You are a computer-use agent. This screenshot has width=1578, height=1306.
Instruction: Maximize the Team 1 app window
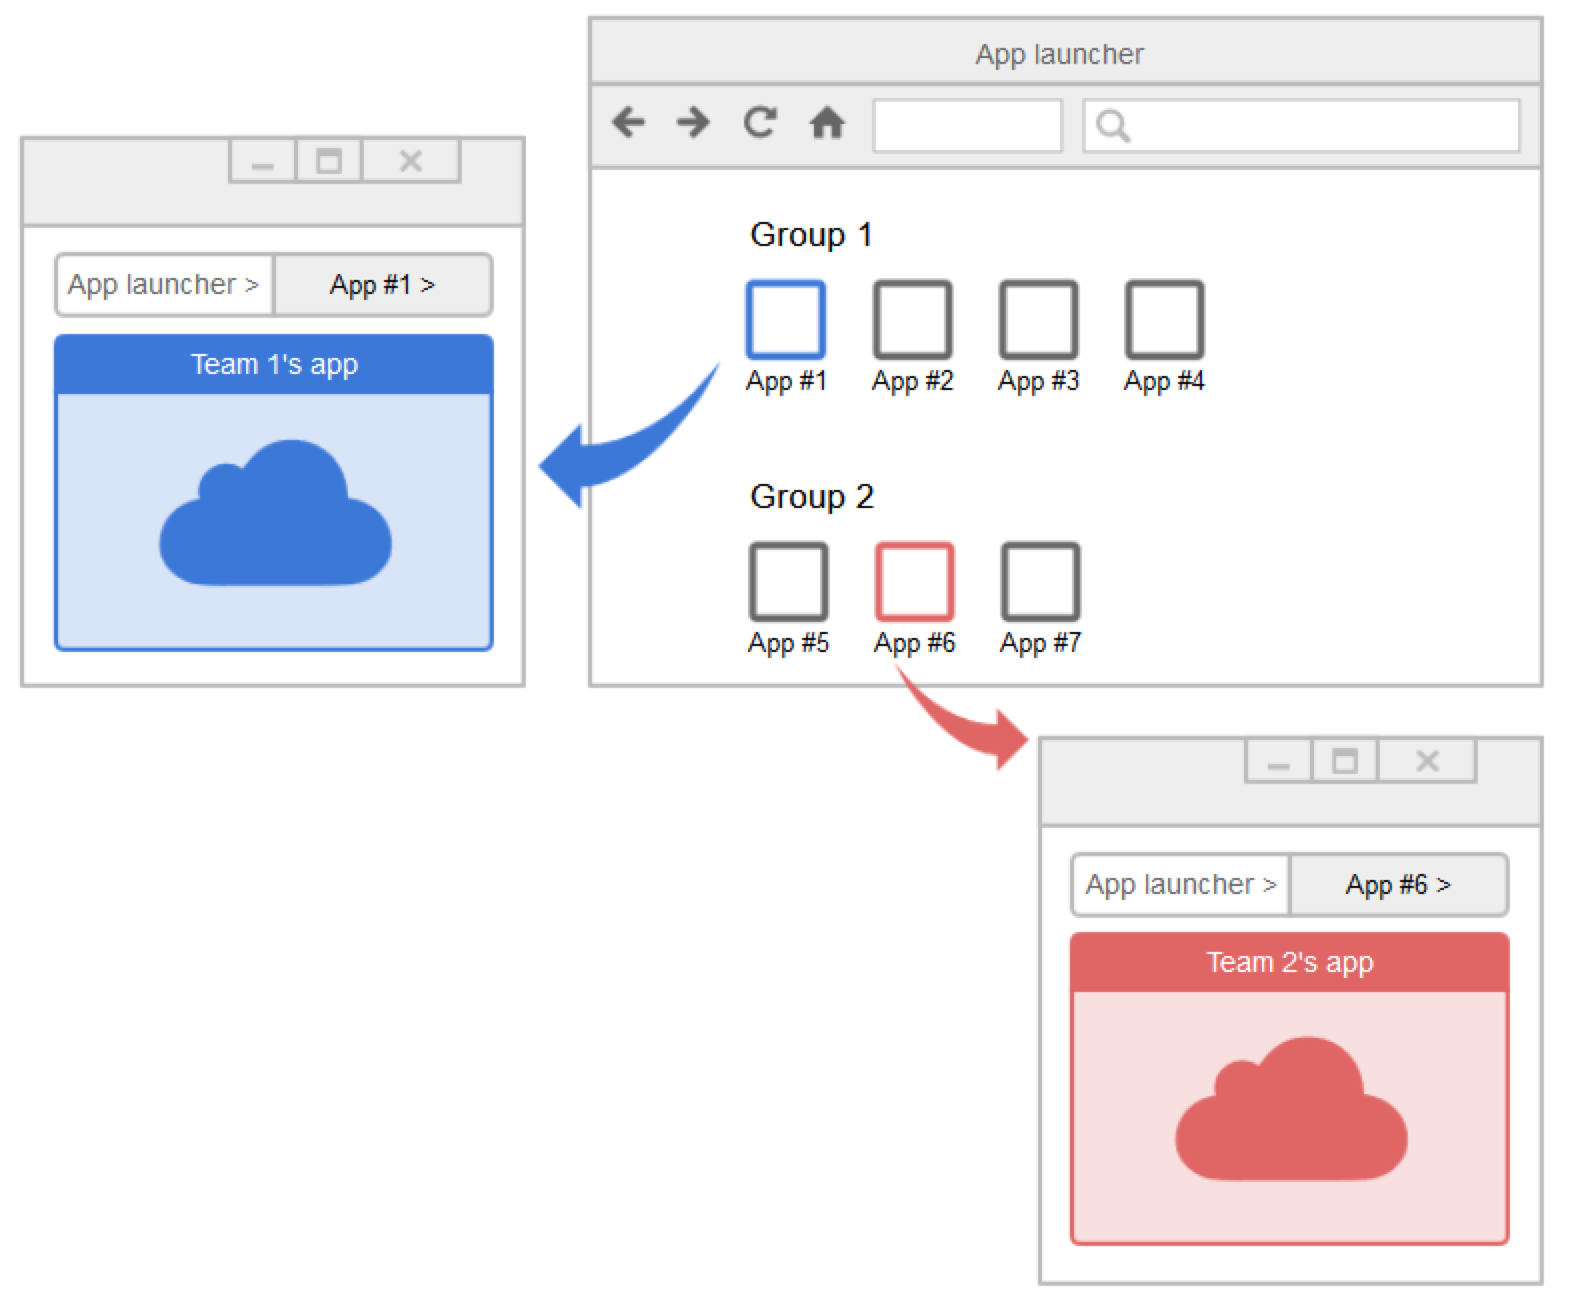[329, 161]
